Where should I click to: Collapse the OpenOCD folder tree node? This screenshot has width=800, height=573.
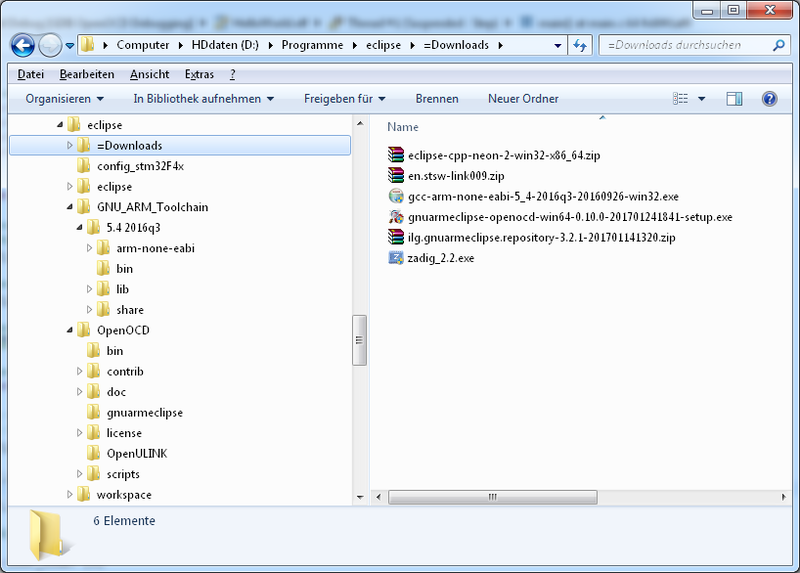tap(70, 330)
